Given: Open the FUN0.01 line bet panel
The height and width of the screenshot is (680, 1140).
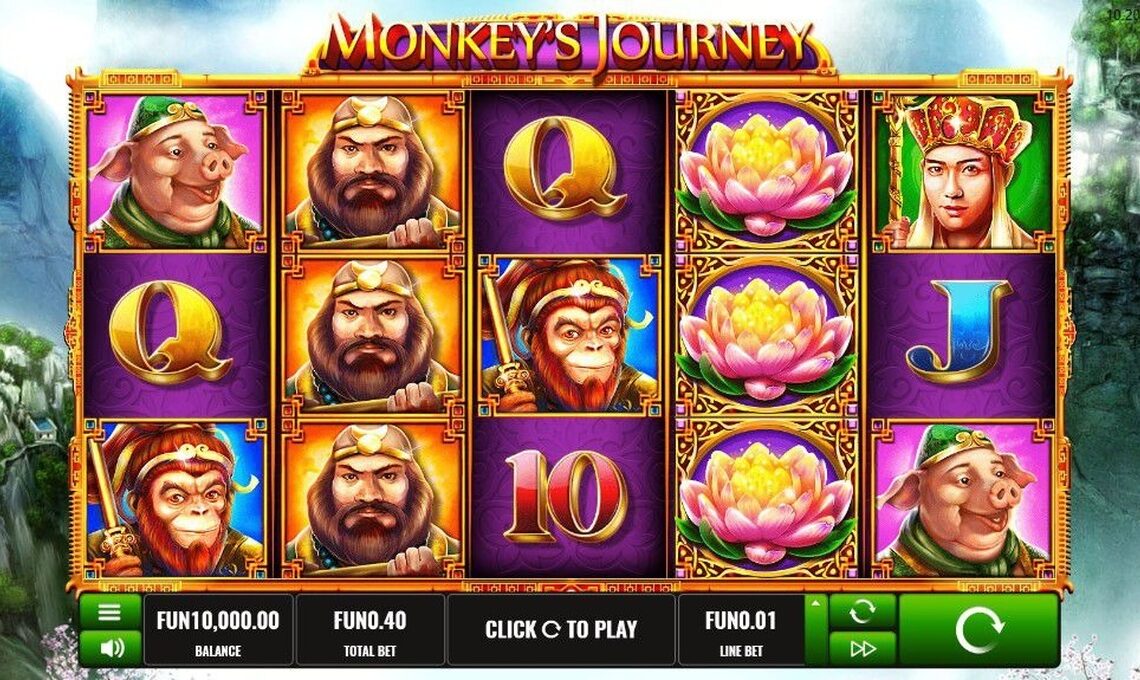Looking at the screenshot, I should pyautogui.click(x=741, y=630).
